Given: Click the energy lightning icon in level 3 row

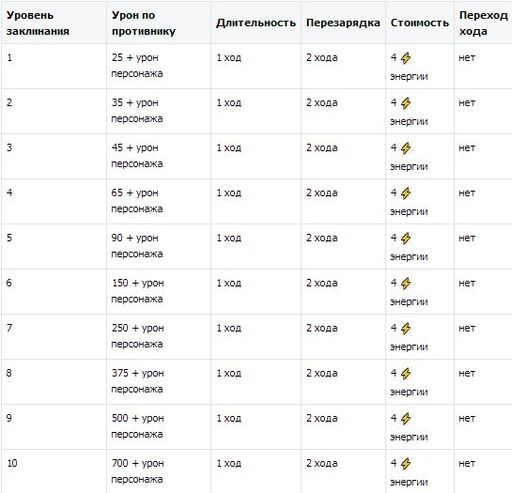Looking at the screenshot, I should coord(406,148).
